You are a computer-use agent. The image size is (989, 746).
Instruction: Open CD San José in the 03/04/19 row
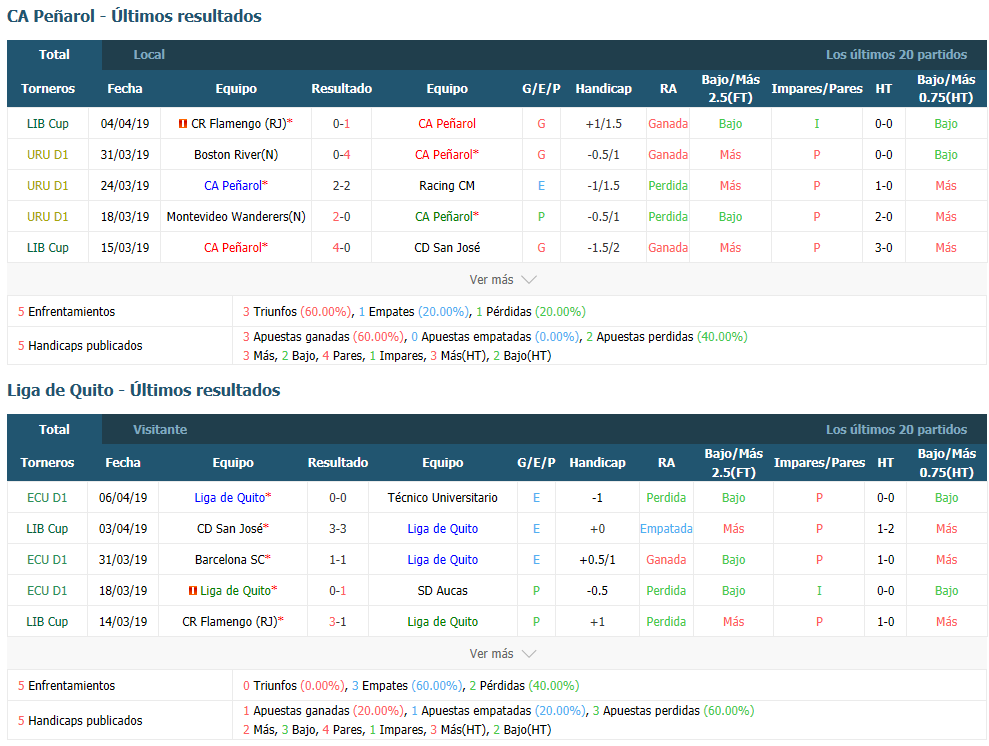tap(230, 528)
